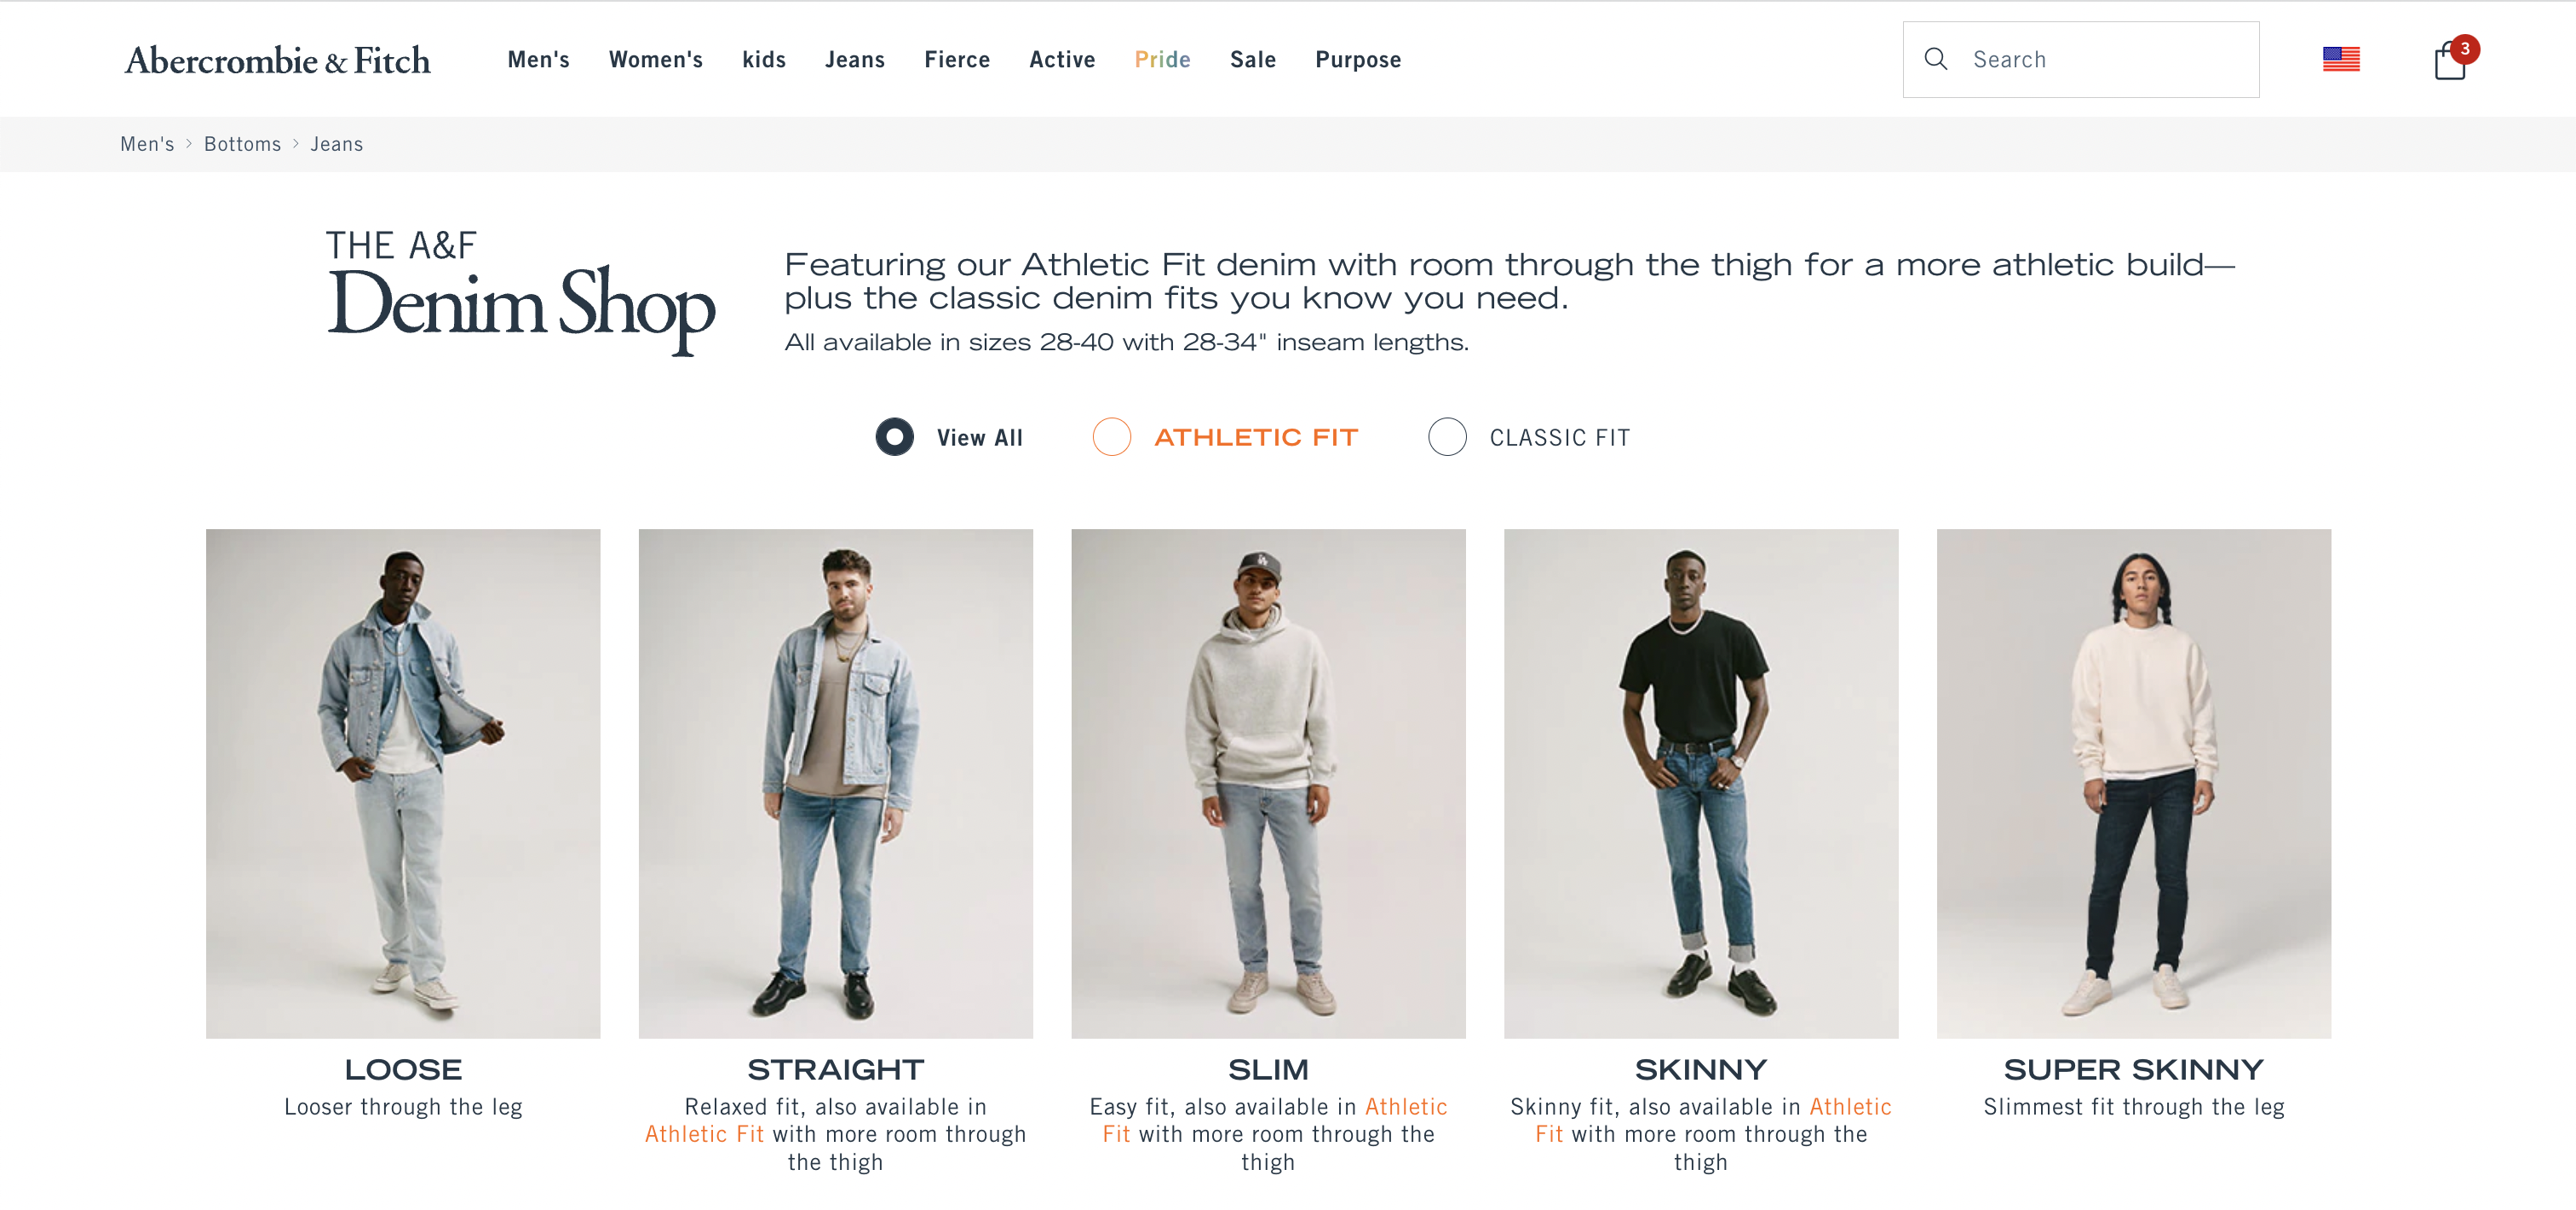The width and height of the screenshot is (2576, 1210).
Task: Go to Abercrombie & Fitch home logo
Action: pyautogui.click(x=277, y=60)
